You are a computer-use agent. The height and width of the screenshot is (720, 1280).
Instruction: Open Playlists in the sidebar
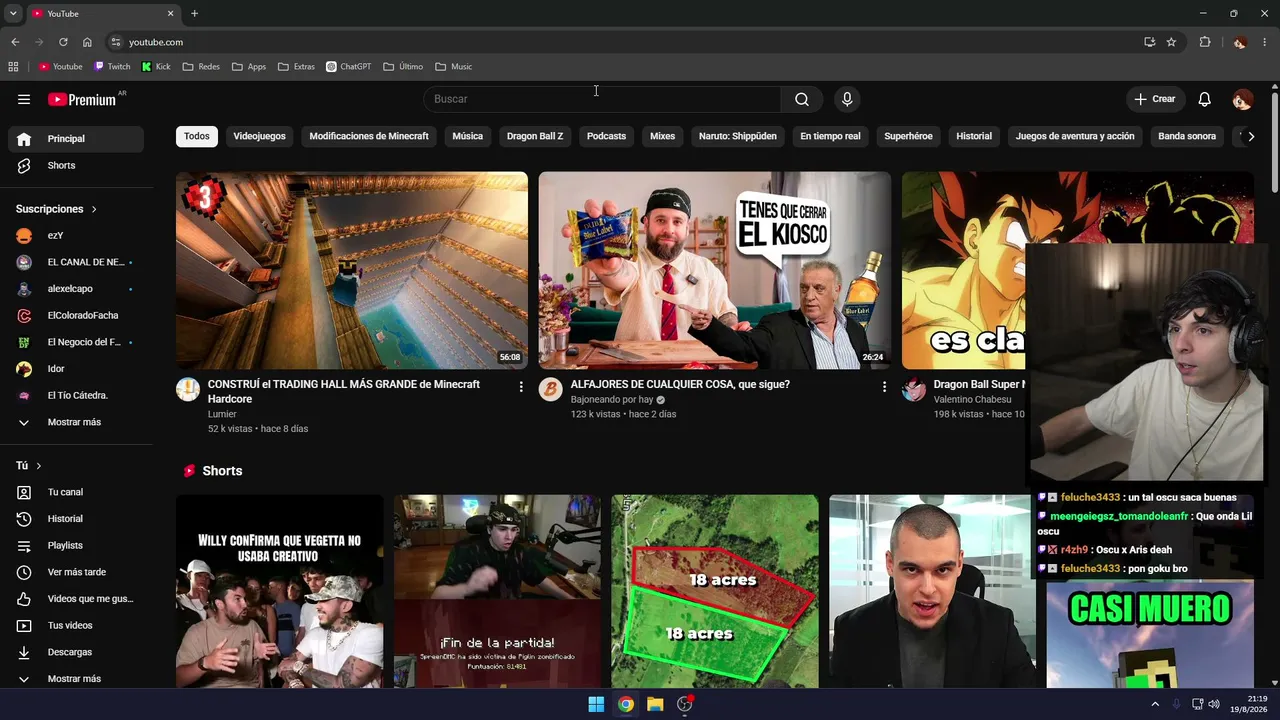coord(76,546)
